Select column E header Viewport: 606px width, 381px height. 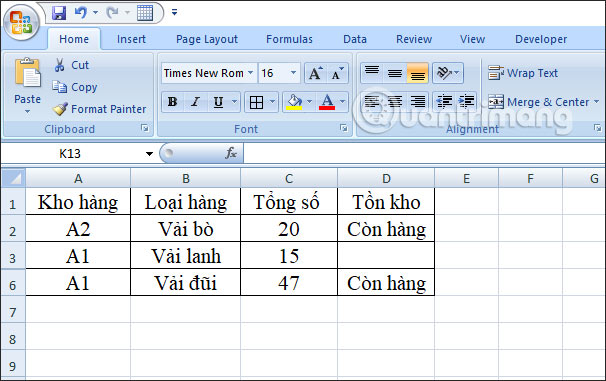click(466, 179)
